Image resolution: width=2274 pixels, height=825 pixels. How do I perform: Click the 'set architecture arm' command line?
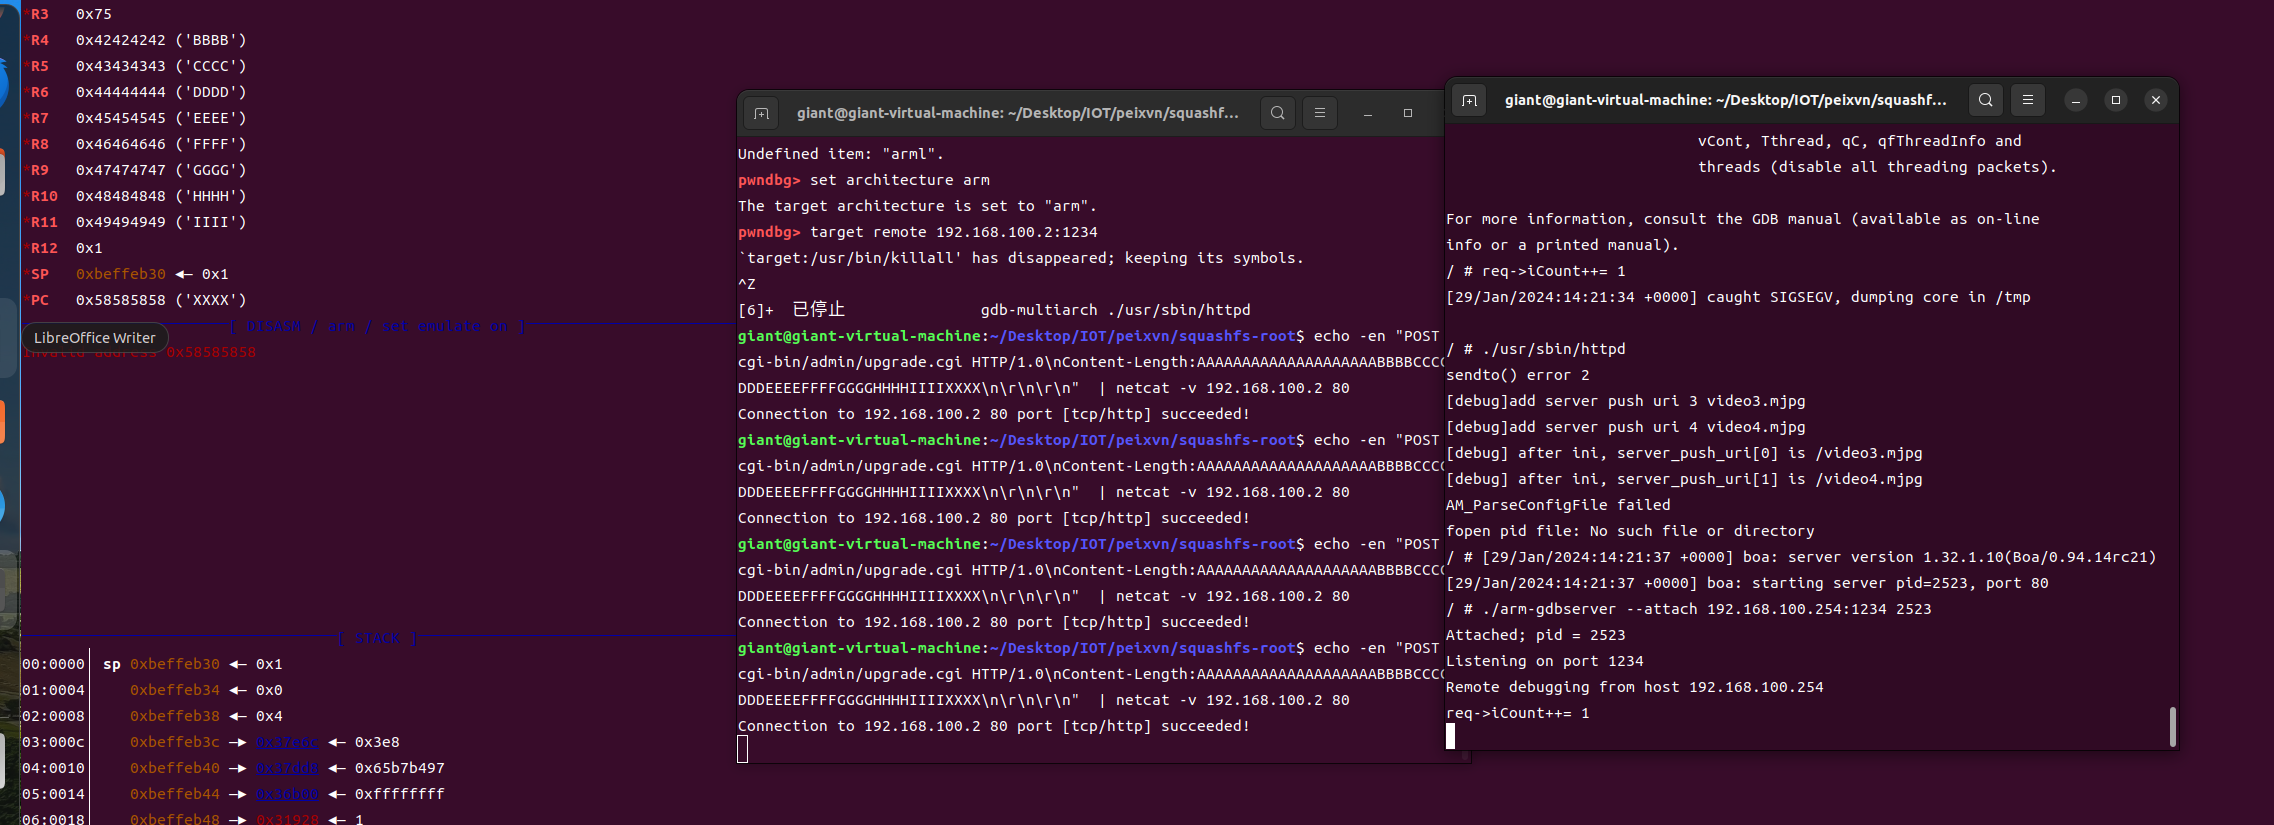click(x=864, y=180)
